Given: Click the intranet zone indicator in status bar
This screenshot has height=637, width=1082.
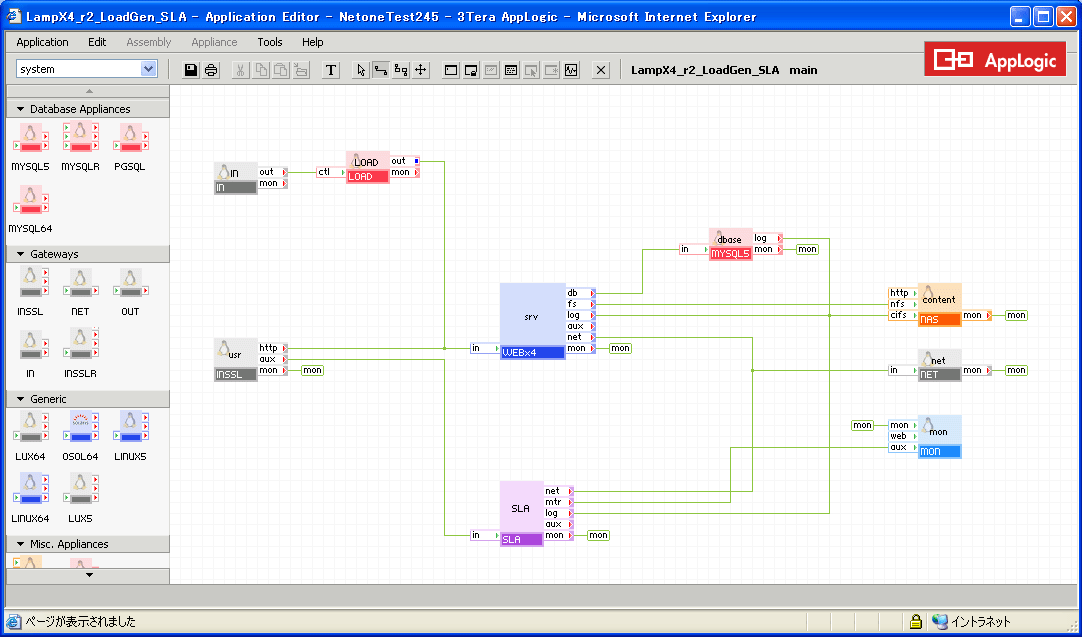Looking at the screenshot, I should (972, 622).
